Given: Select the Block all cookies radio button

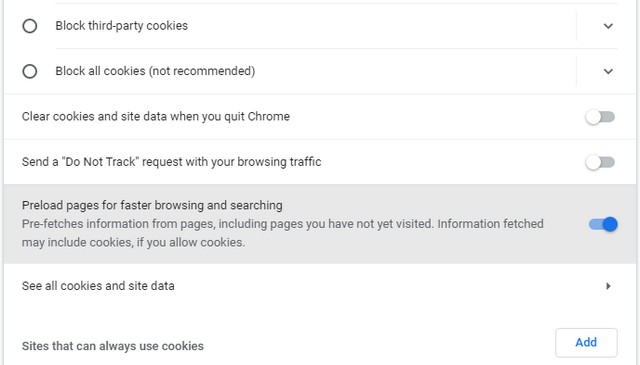Looking at the screenshot, I should (30, 71).
